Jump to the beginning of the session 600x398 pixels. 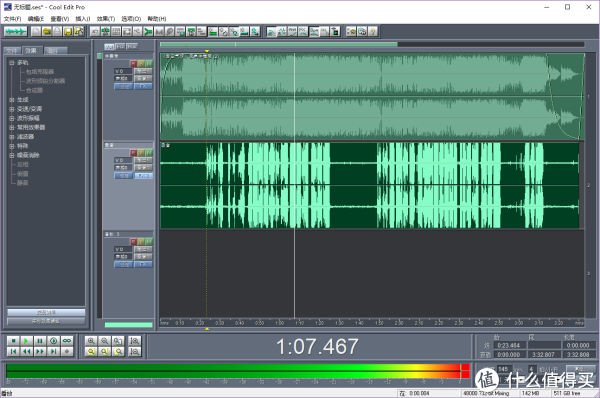(x=13, y=351)
